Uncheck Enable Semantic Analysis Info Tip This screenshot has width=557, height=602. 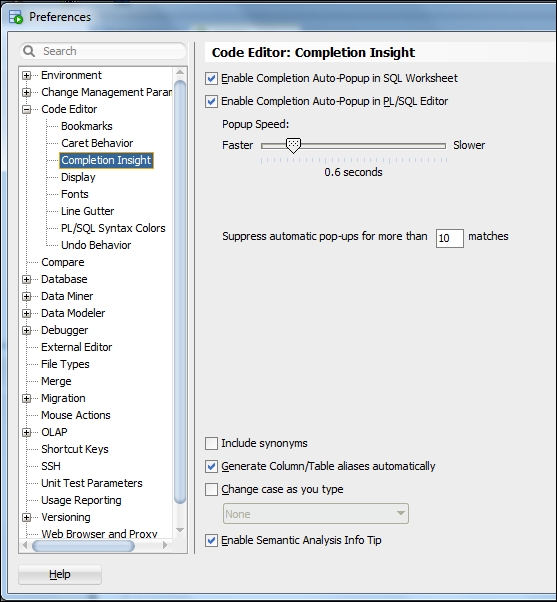[x=211, y=540]
